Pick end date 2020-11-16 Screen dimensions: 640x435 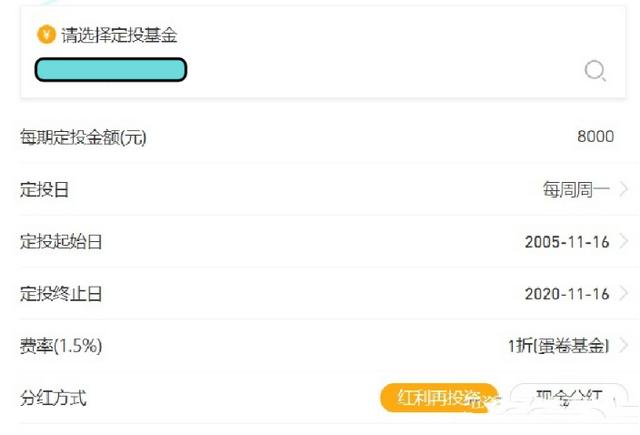pos(567,294)
